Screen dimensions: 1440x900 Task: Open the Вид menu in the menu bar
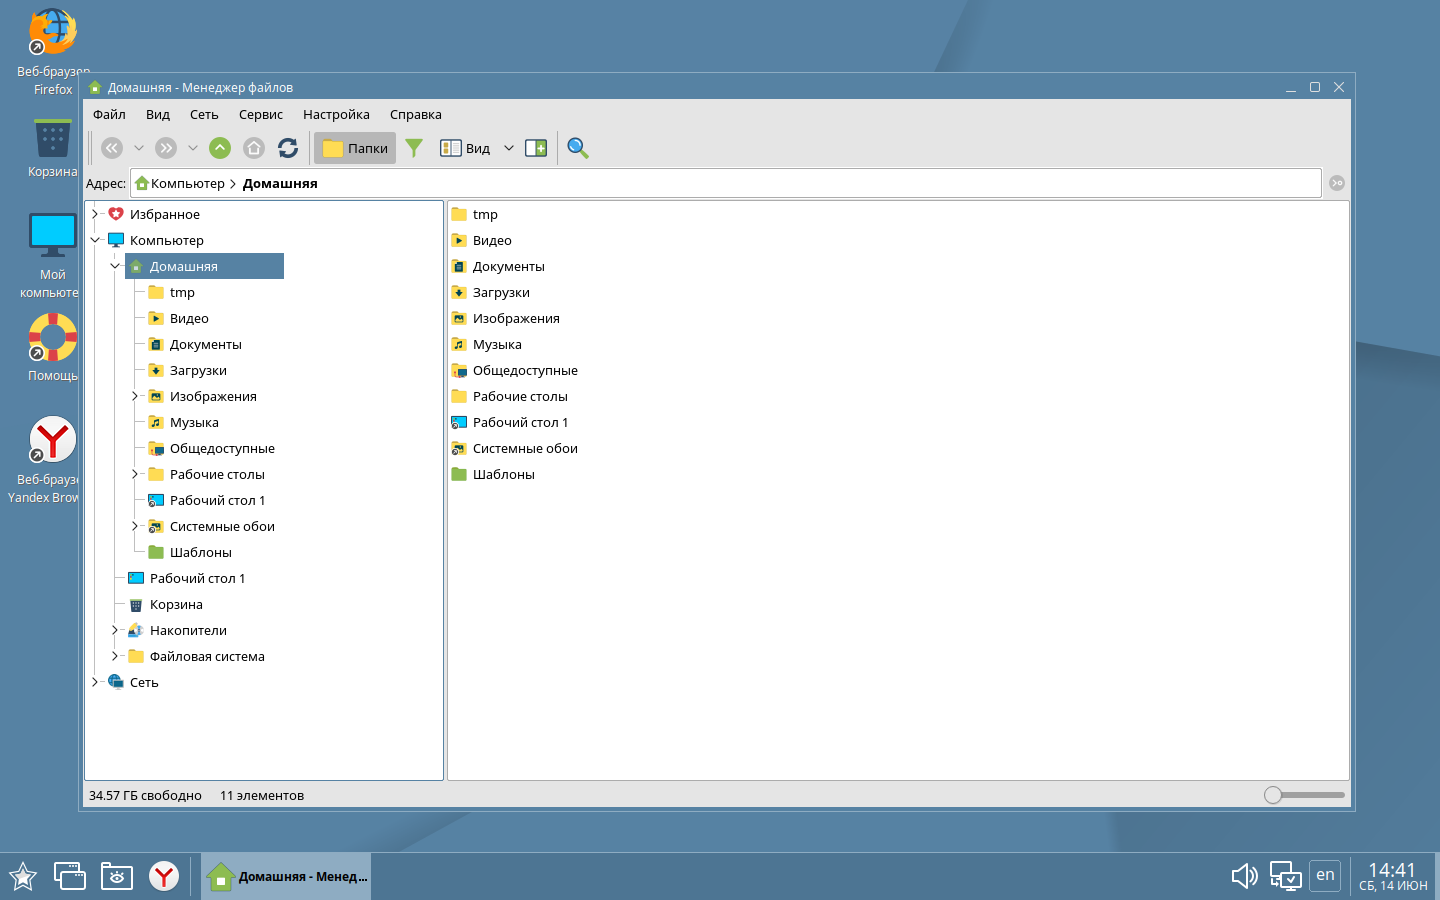(x=158, y=114)
